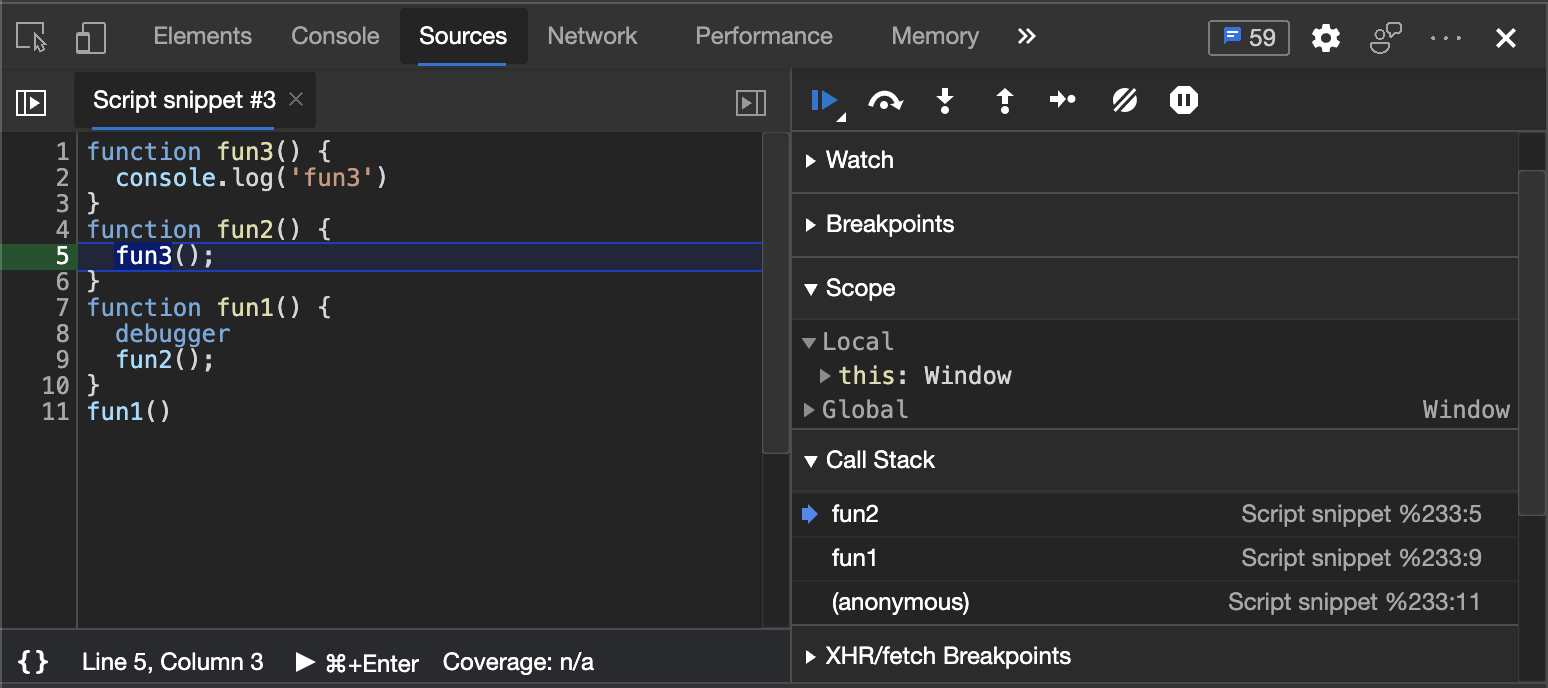
Task: Toggle device emulation toolbar
Action: click(x=91, y=38)
